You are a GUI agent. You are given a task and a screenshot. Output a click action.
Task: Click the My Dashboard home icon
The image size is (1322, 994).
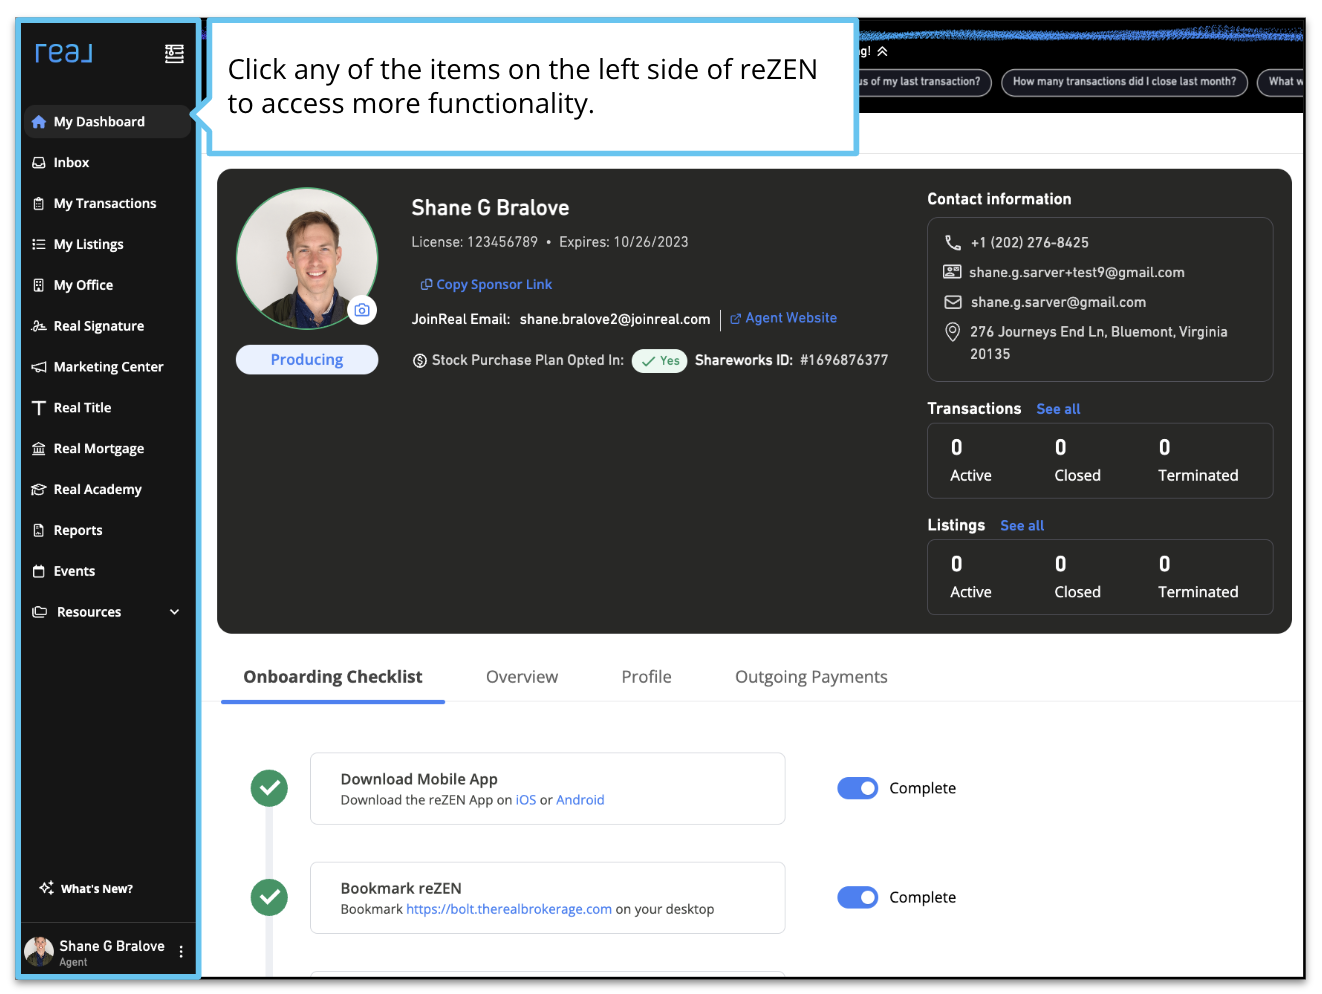coord(39,122)
